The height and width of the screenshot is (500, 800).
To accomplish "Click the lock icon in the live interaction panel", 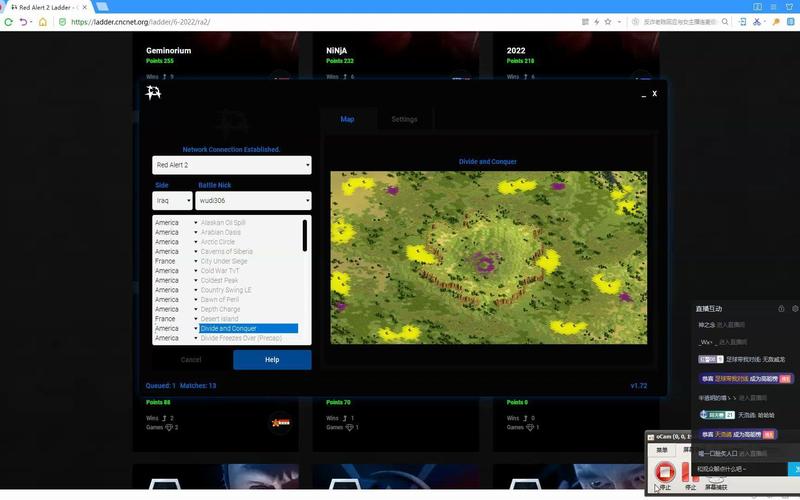I will [x=781, y=309].
